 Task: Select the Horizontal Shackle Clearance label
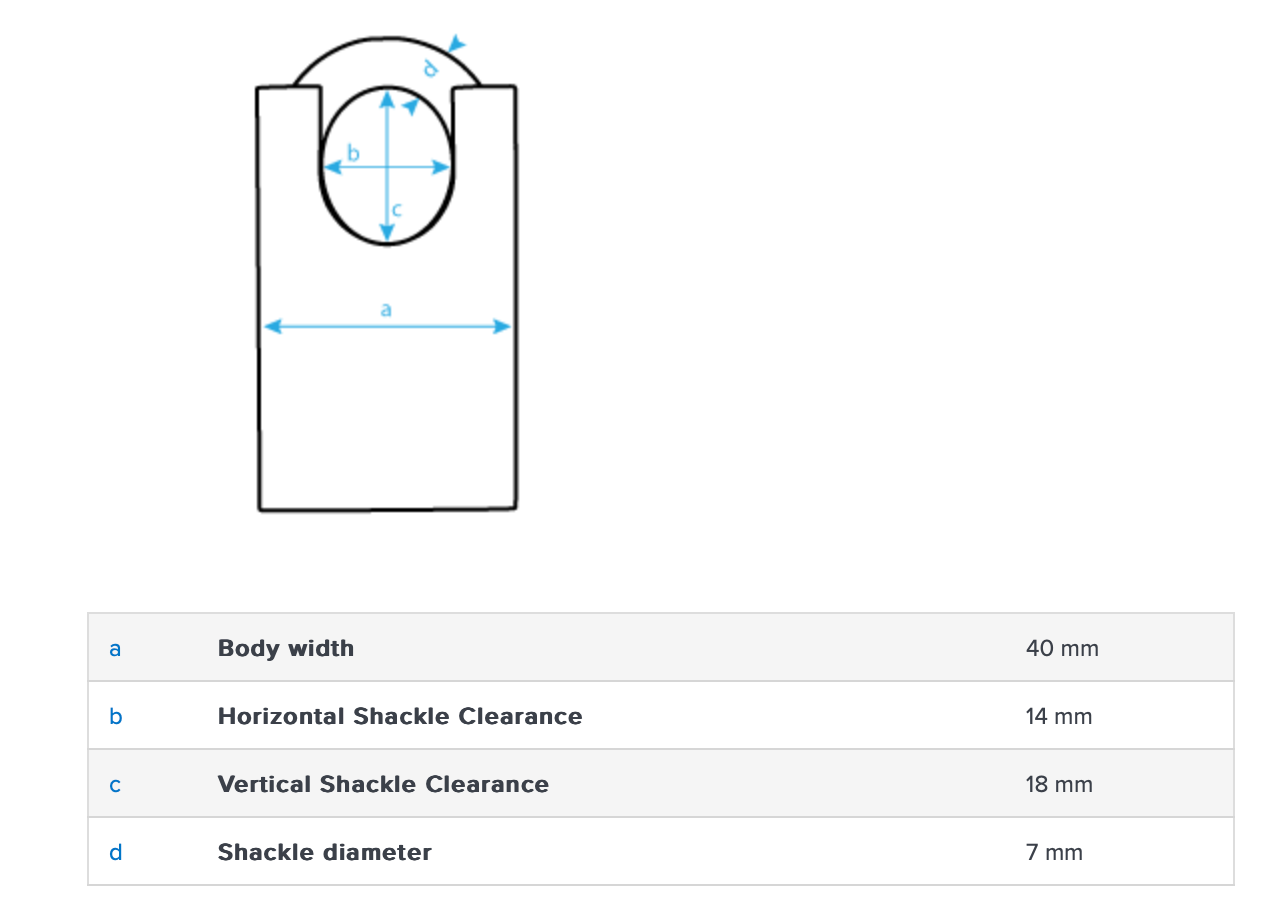point(400,716)
